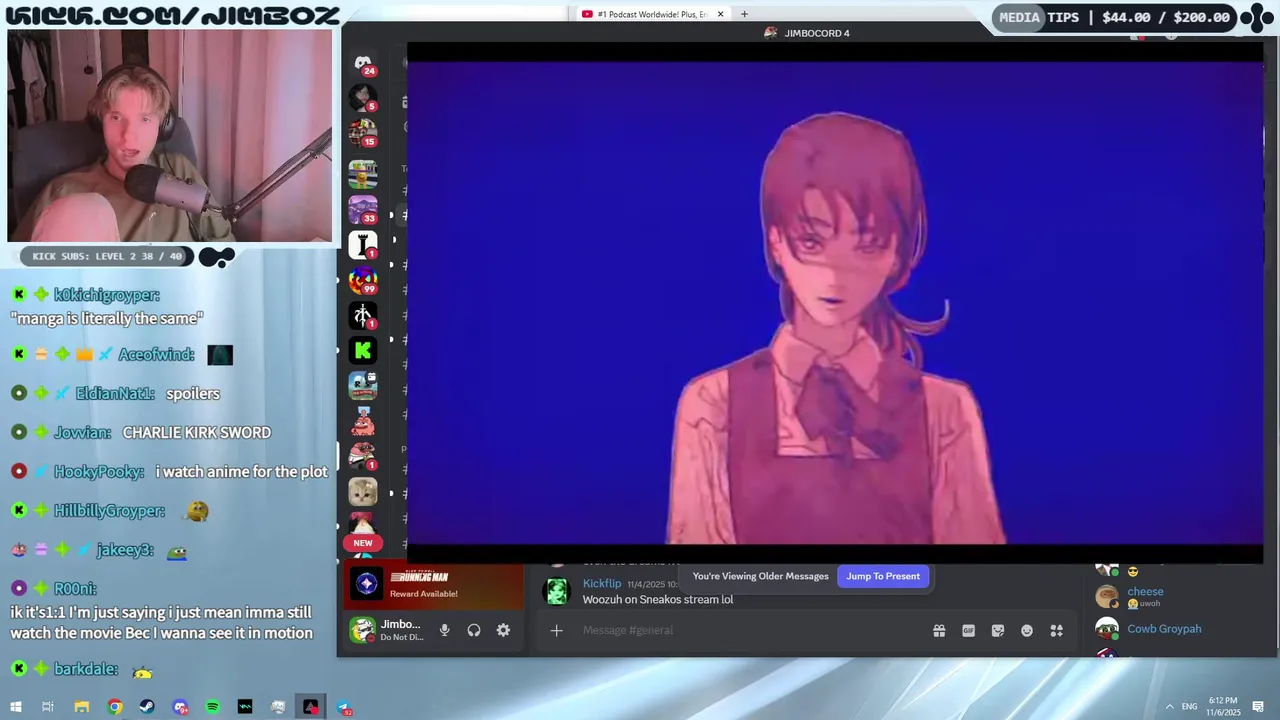This screenshot has width=1280, height=720.
Task: Open Google Chrome from taskbar
Action: coord(115,707)
